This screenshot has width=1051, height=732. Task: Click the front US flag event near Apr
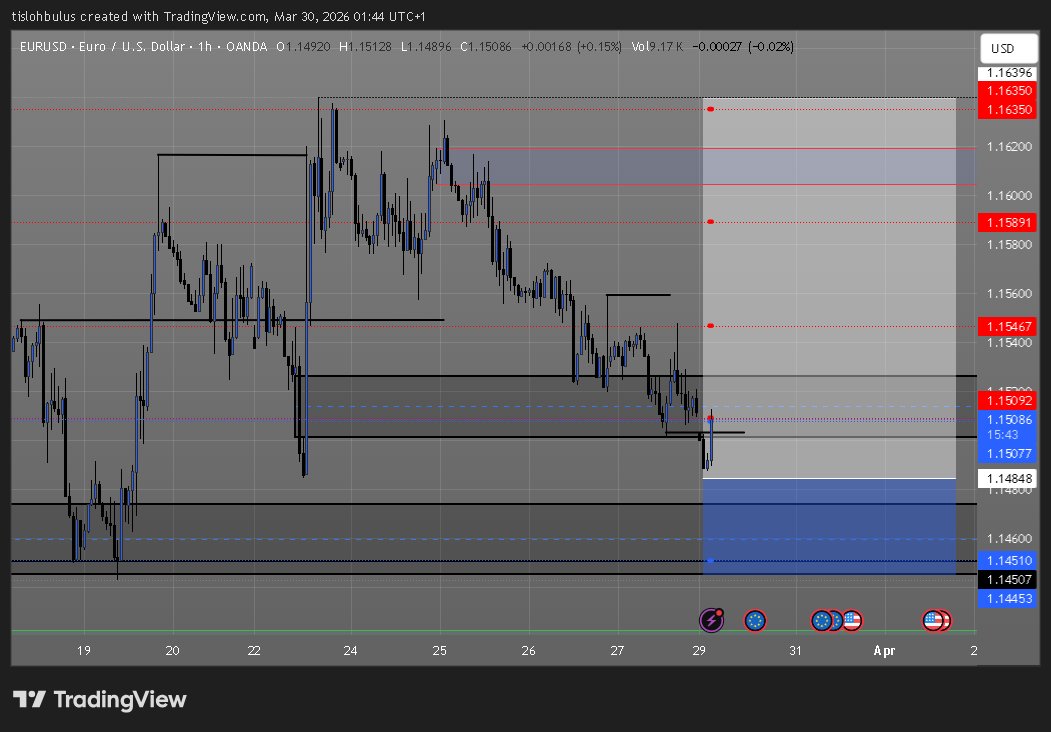(x=933, y=621)
